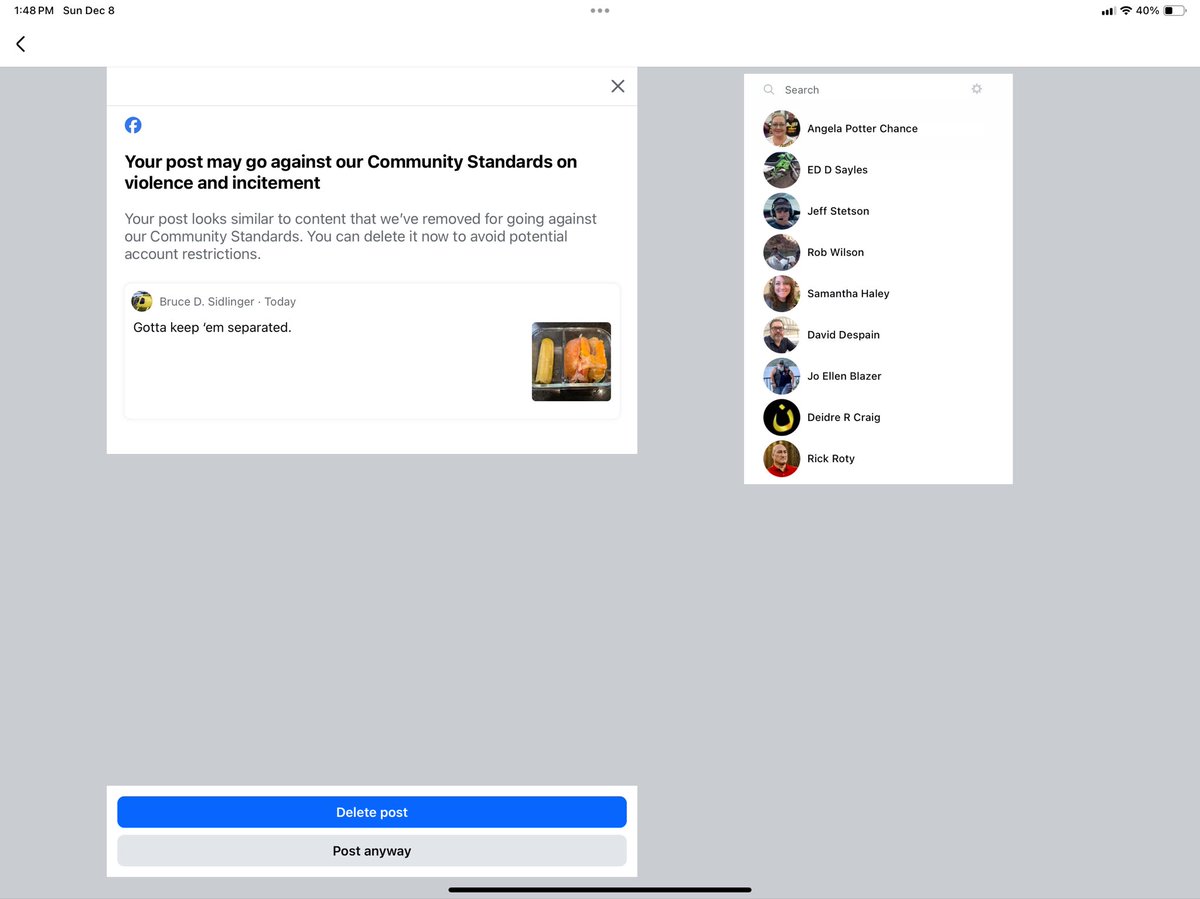Tap the back arrow at top left
The image size is (1200, 899).
point(20,44)
